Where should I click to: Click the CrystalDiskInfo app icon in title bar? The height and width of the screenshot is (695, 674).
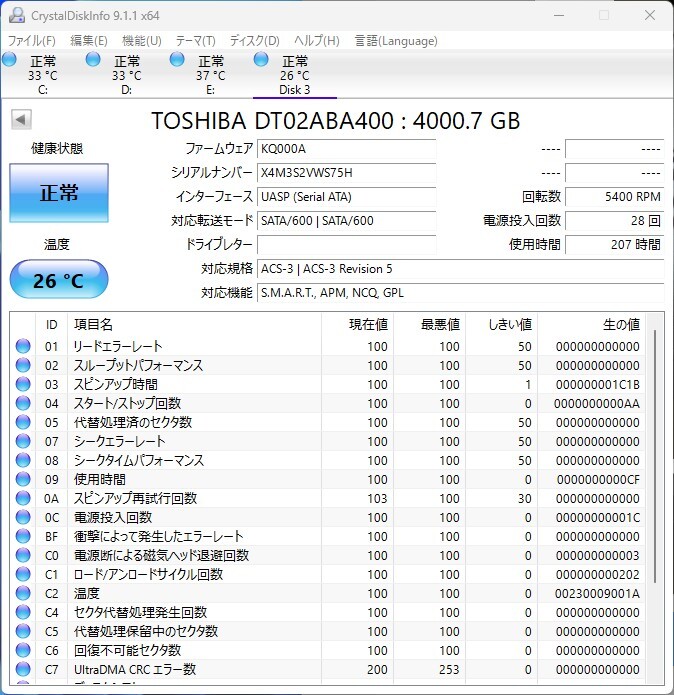17,16
